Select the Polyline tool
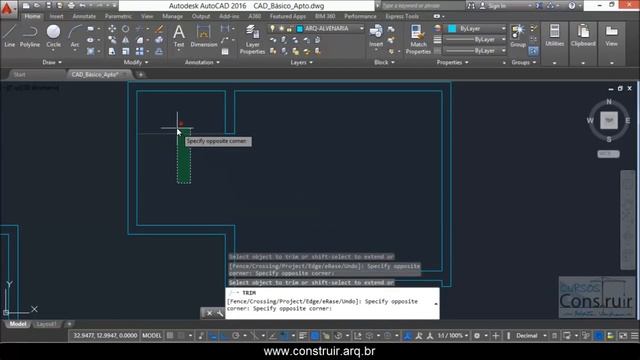The height and width of the screenshot is (360, 640). (30, 36)
